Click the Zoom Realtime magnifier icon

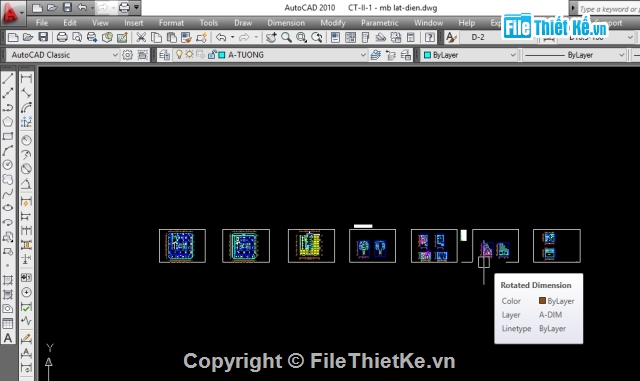coord(287,38)
